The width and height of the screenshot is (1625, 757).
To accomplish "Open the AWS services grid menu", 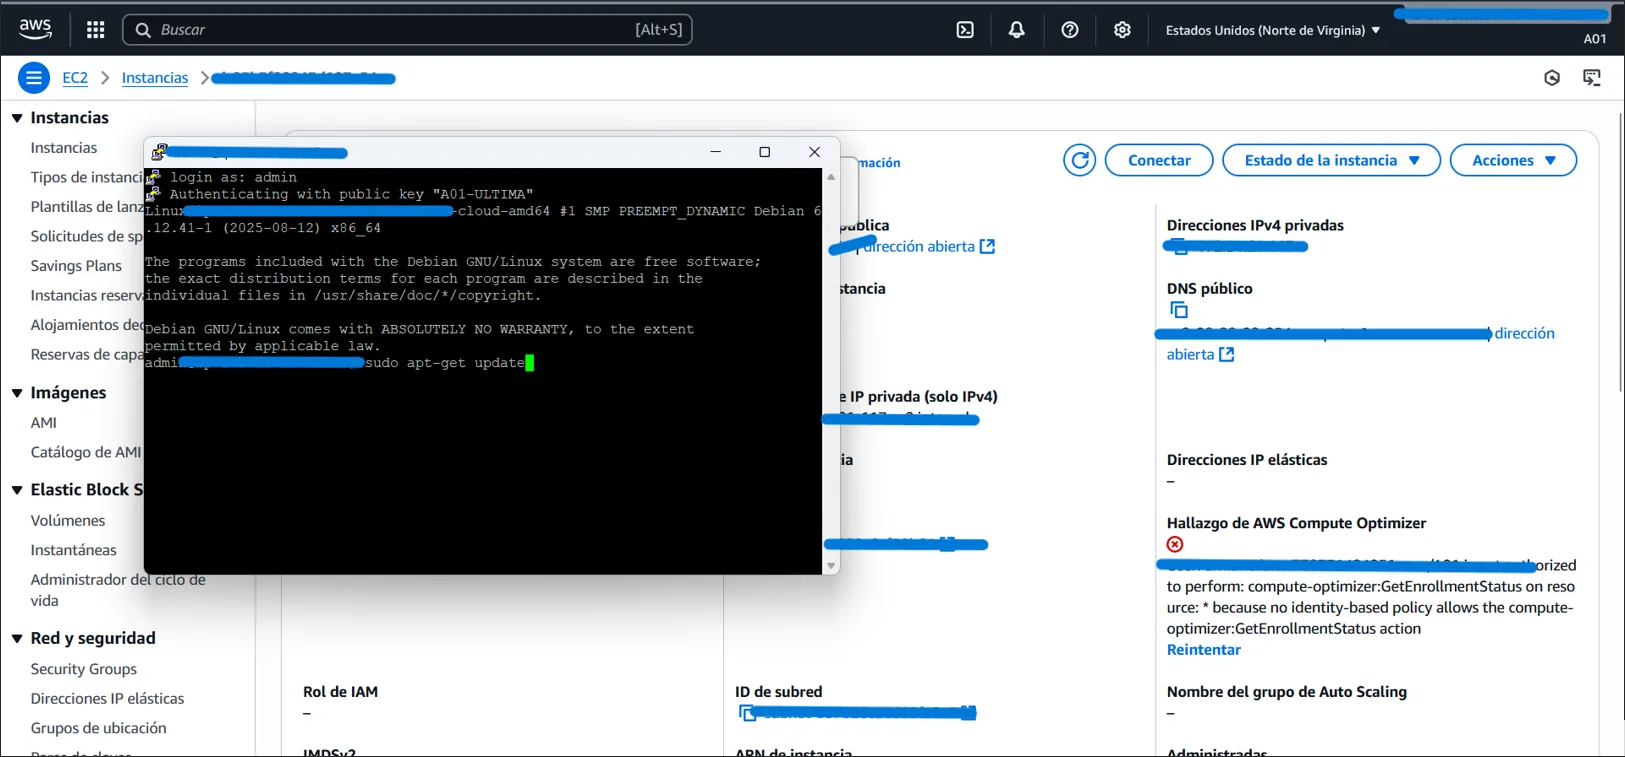I will click(95, 30).
